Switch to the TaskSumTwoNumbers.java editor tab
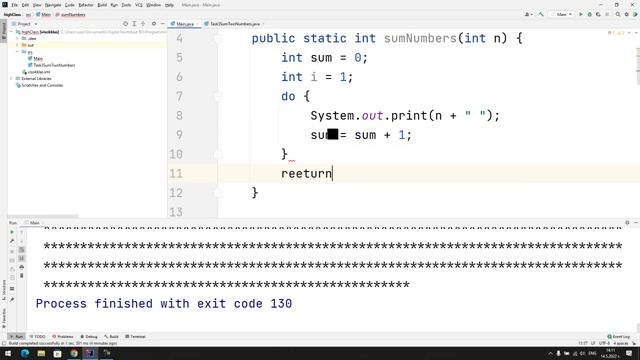 coord(234,24)
